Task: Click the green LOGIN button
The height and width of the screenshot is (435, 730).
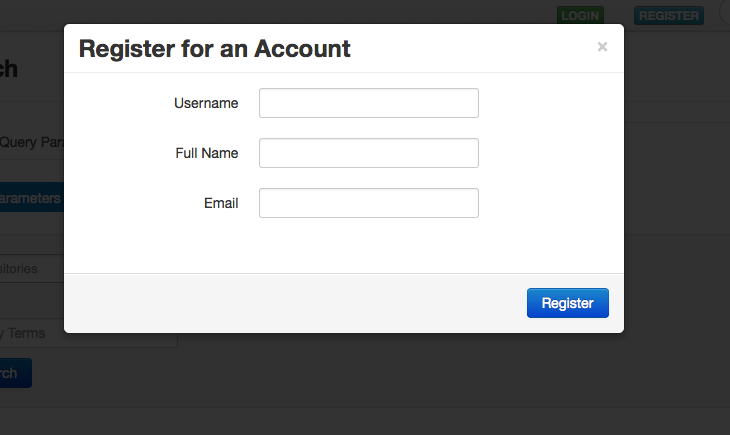Action: pyautogui.click(x=580, y=15)
